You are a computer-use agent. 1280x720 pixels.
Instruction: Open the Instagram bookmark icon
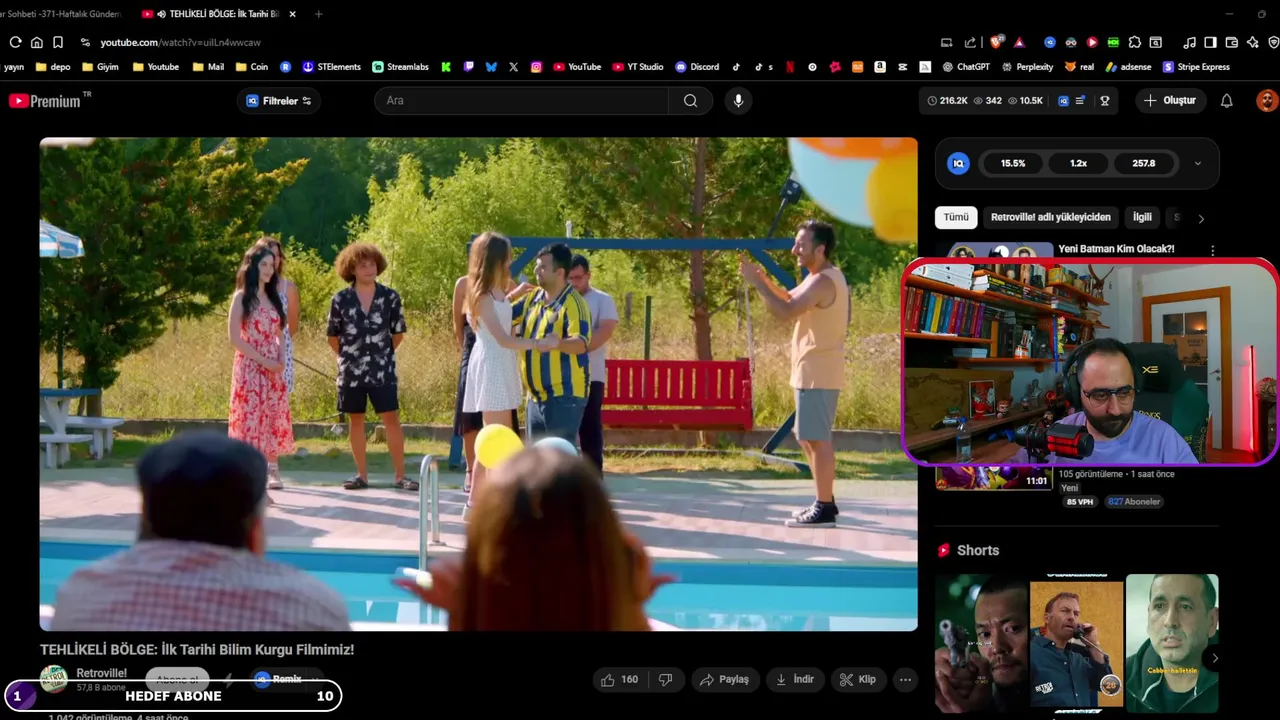(536, 67)
